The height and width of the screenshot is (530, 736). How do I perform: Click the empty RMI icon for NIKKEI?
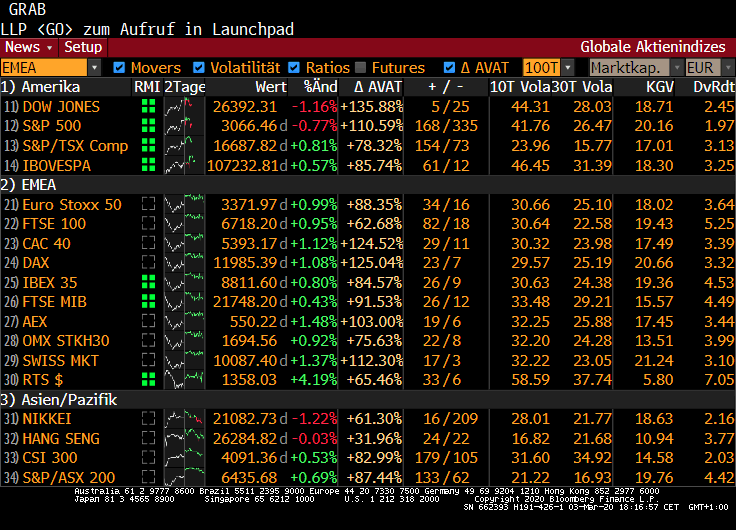149,418
